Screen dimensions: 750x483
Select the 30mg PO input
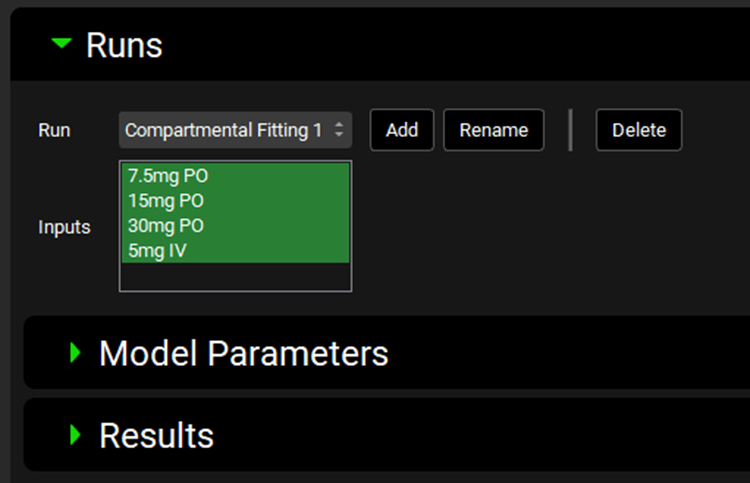coord(166,225)
